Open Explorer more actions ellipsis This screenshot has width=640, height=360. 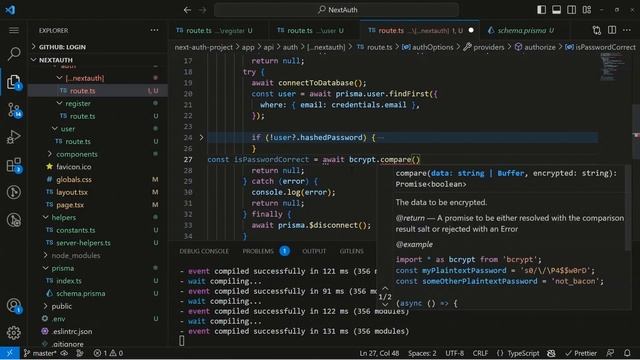click(x=154, y=30)
